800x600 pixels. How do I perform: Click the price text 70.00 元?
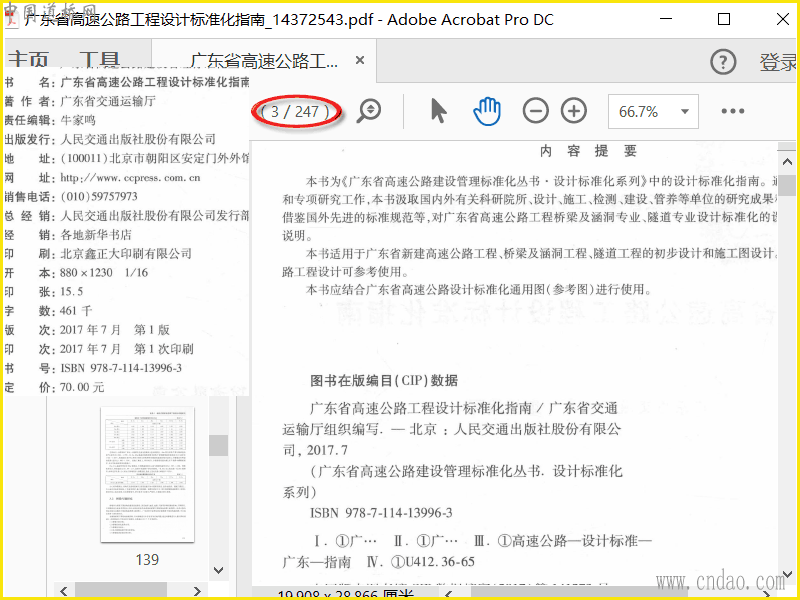point(82,387)
